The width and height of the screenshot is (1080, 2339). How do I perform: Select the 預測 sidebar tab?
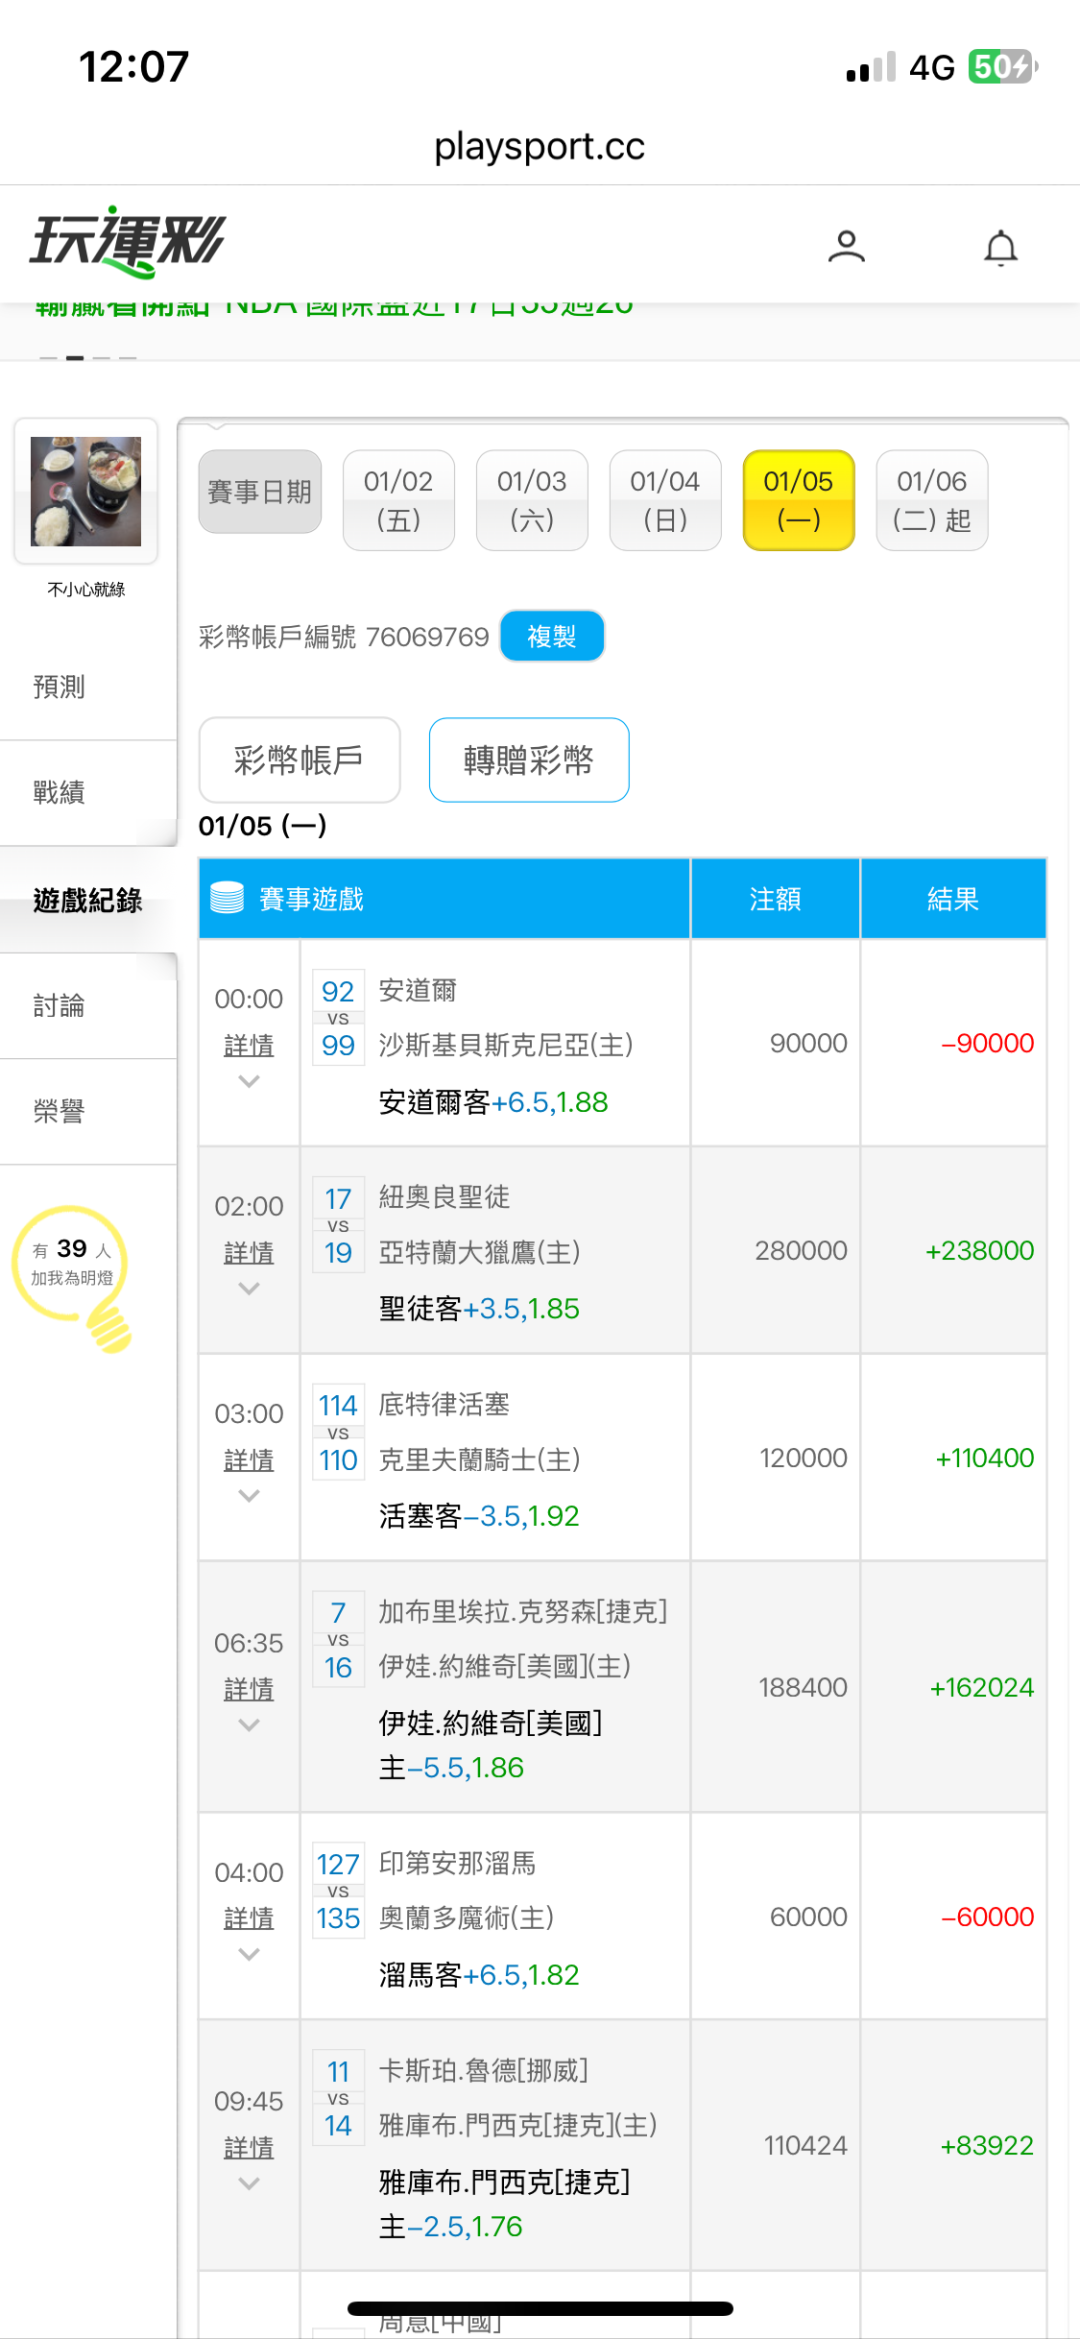coord(59,686)
